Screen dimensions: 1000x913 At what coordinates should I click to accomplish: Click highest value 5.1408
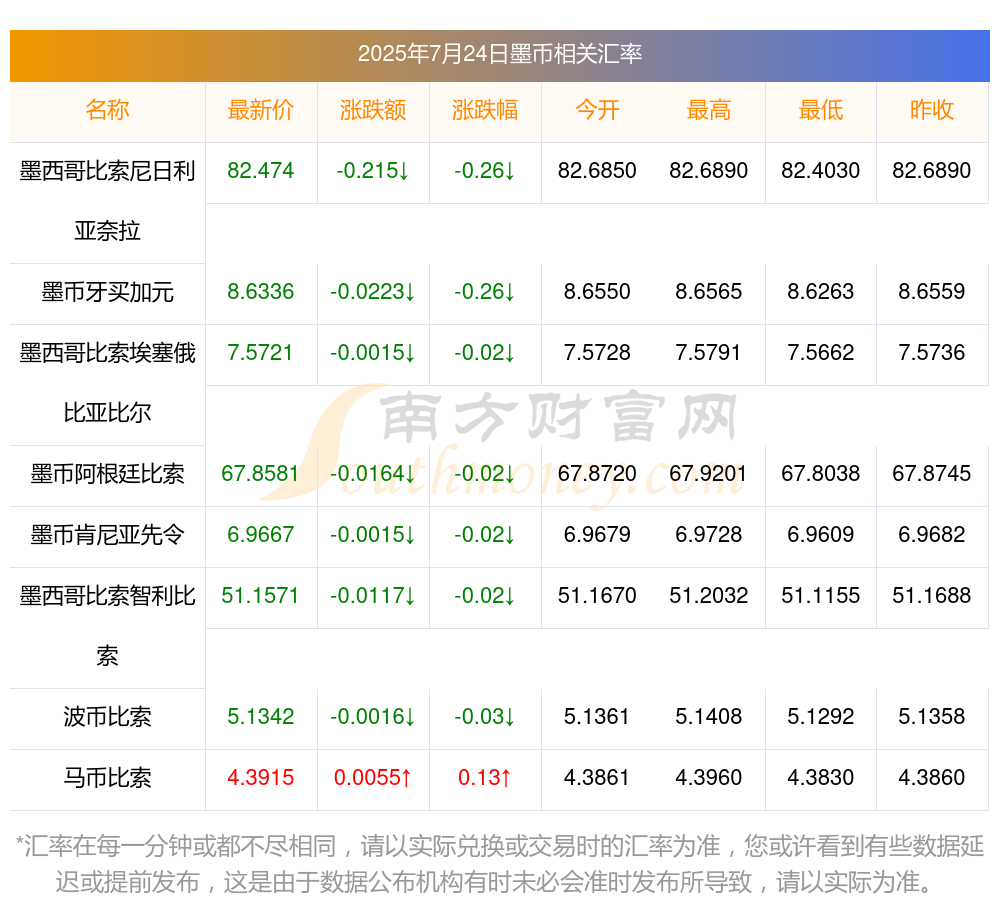coord(709,717)
